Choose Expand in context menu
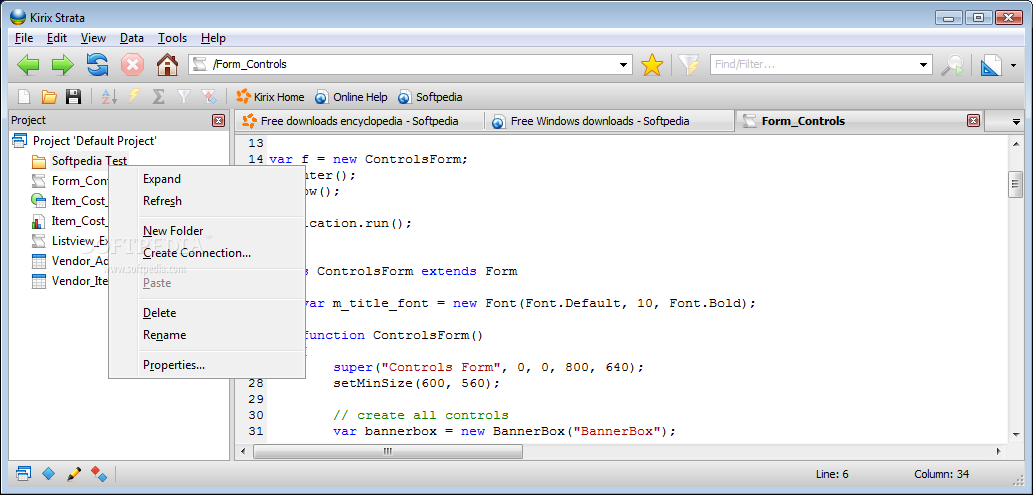The height and width of the screenshot is (495, 1033). (206, 179)
